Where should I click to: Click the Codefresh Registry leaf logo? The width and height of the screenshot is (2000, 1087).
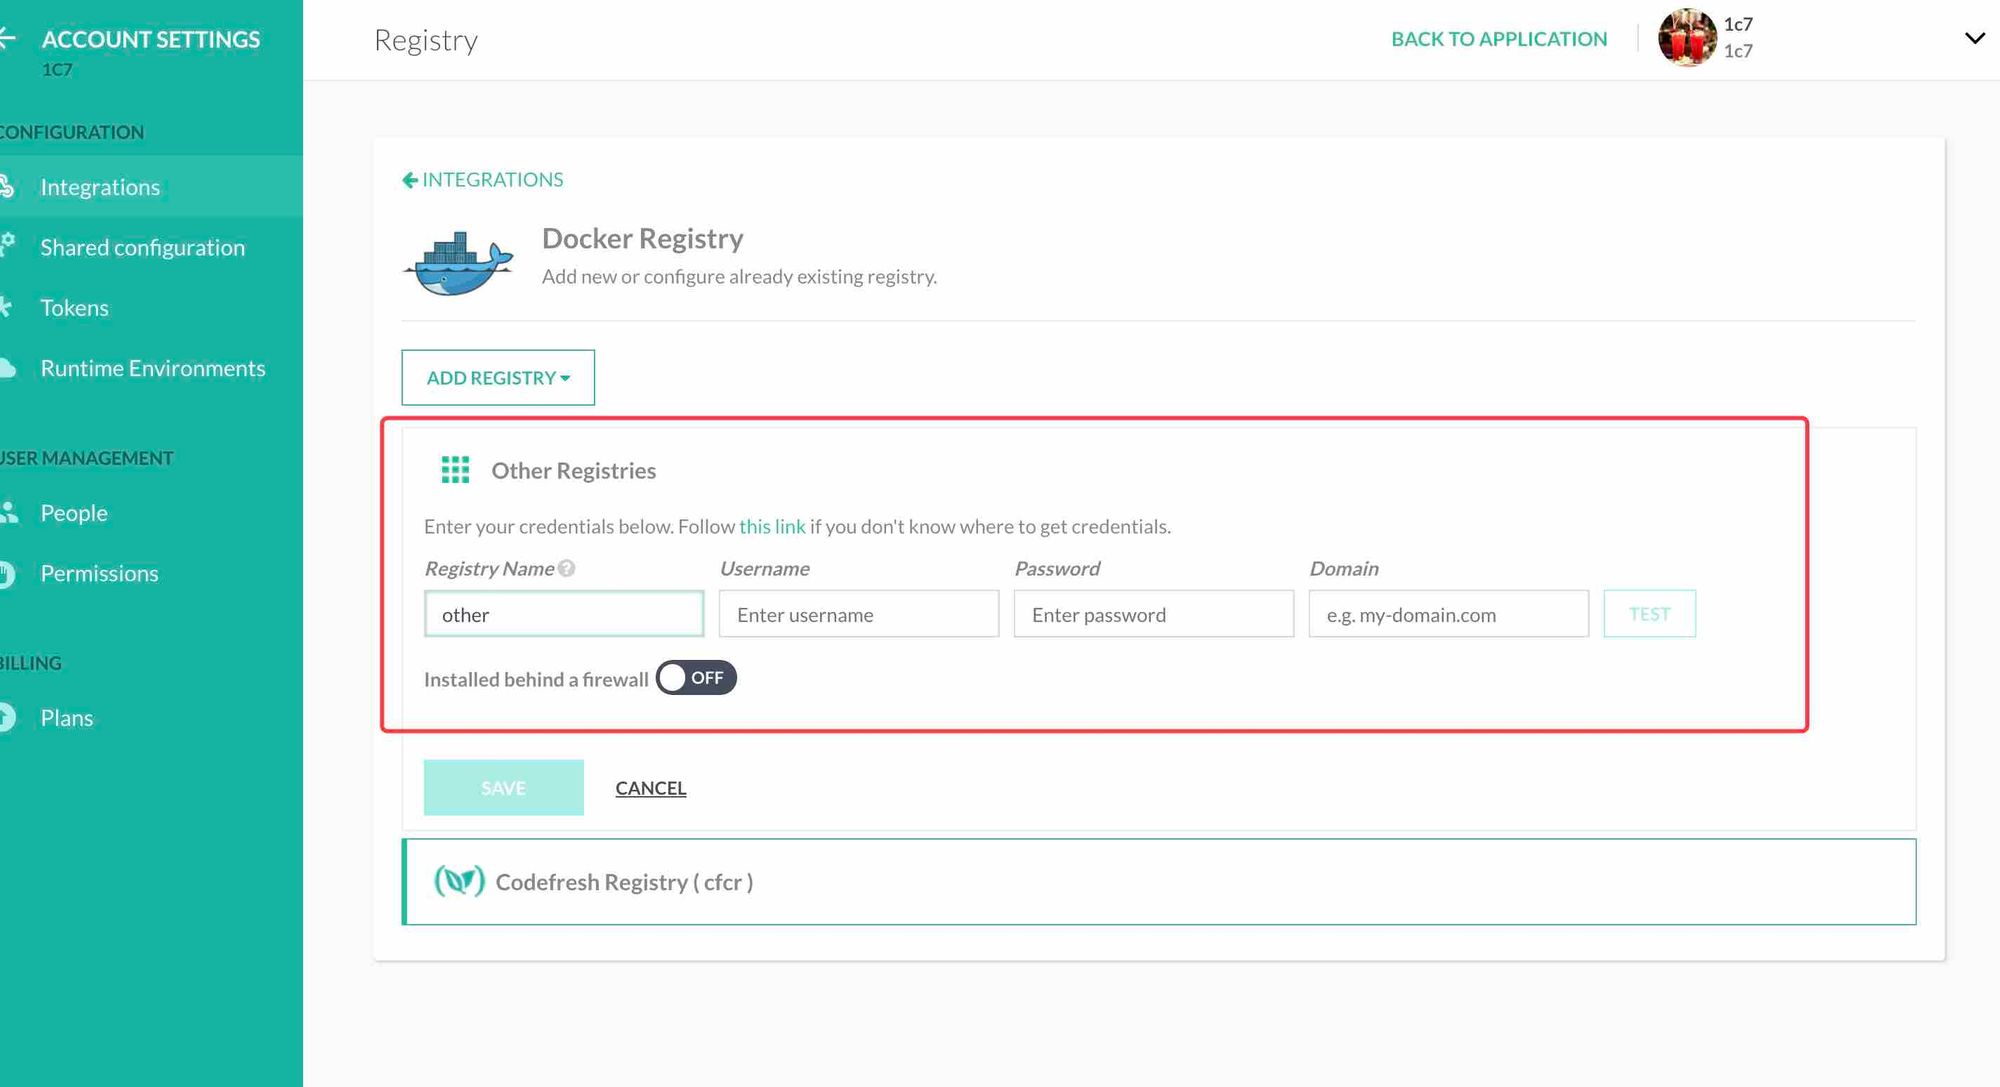point(459,881)
